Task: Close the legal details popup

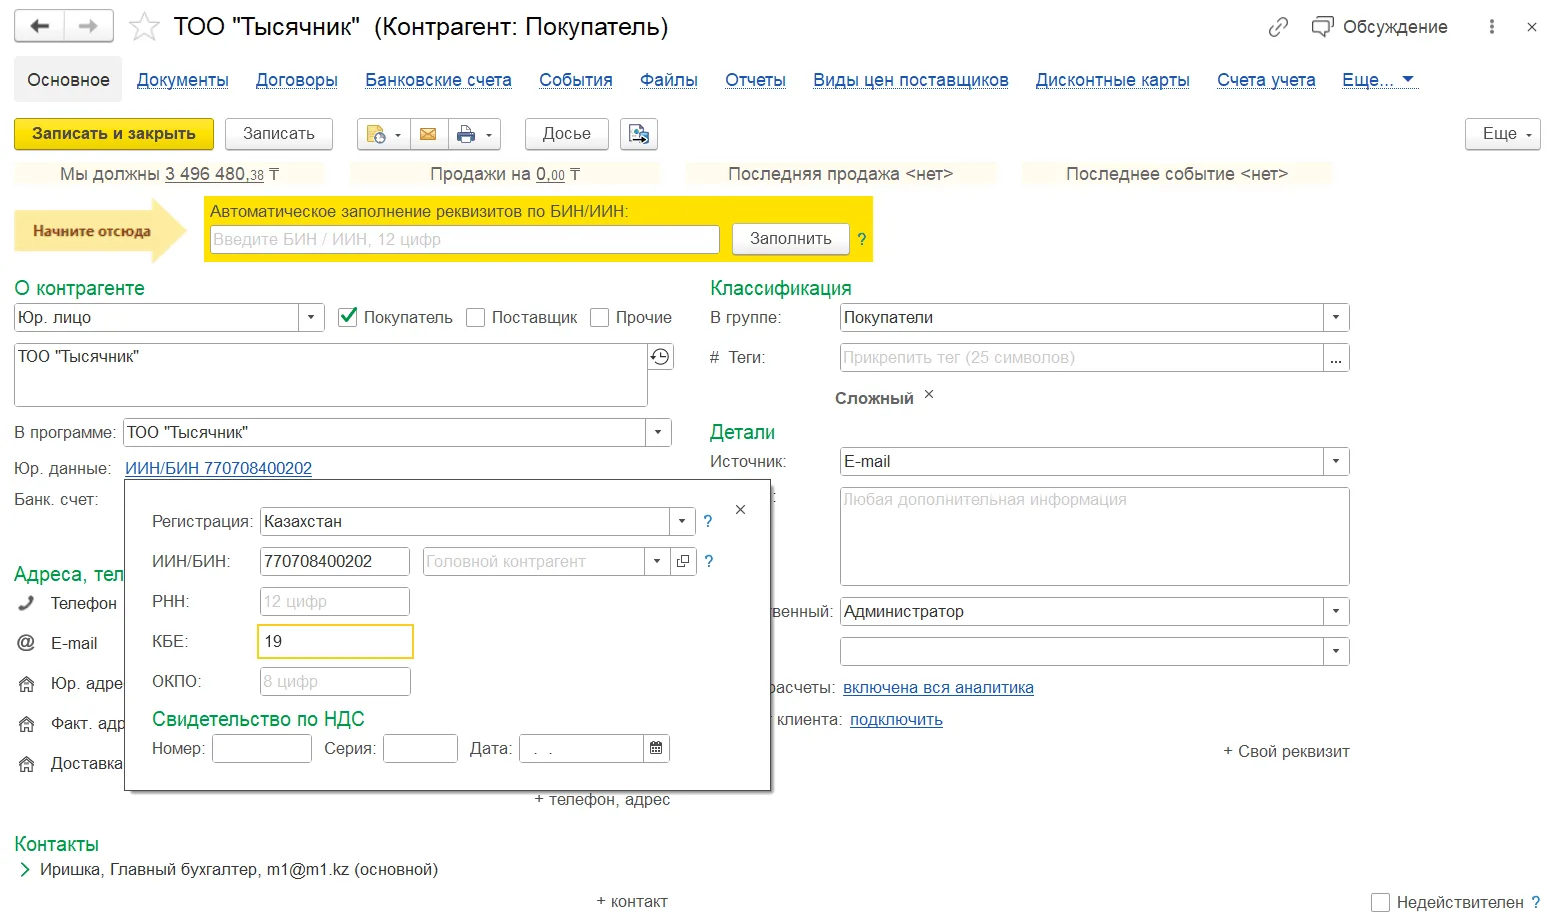Action: (x=741, y=510)
